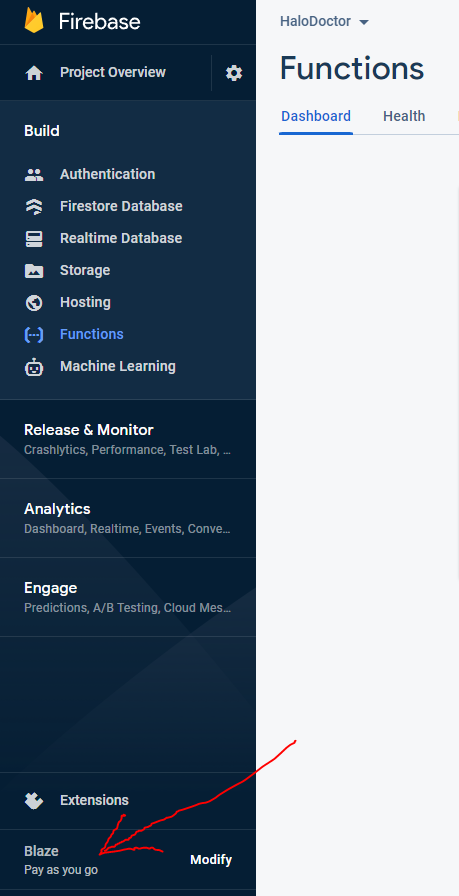Click the Storage image icon
The height and width of the screenshot is (896, 459).
34,270
